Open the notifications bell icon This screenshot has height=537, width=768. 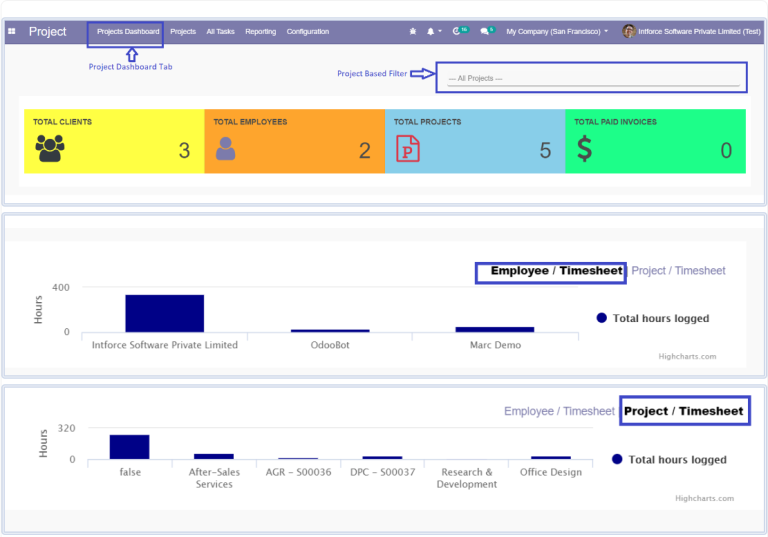(431, 31)
